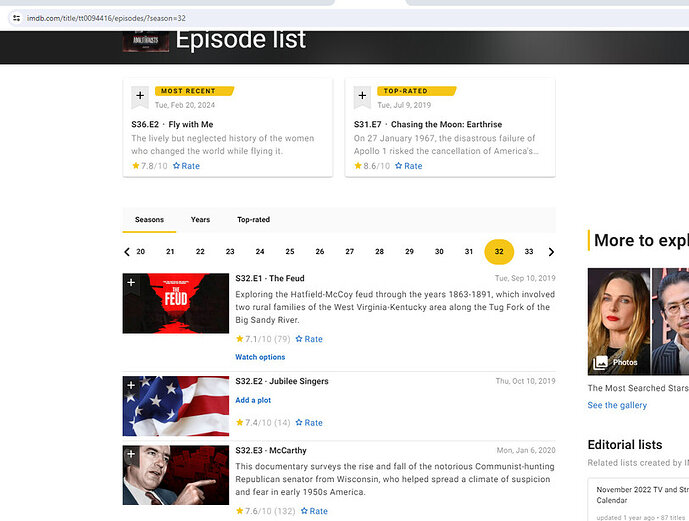Open S32.E2 Jubilee Singers title link

(x=282, y=381)
